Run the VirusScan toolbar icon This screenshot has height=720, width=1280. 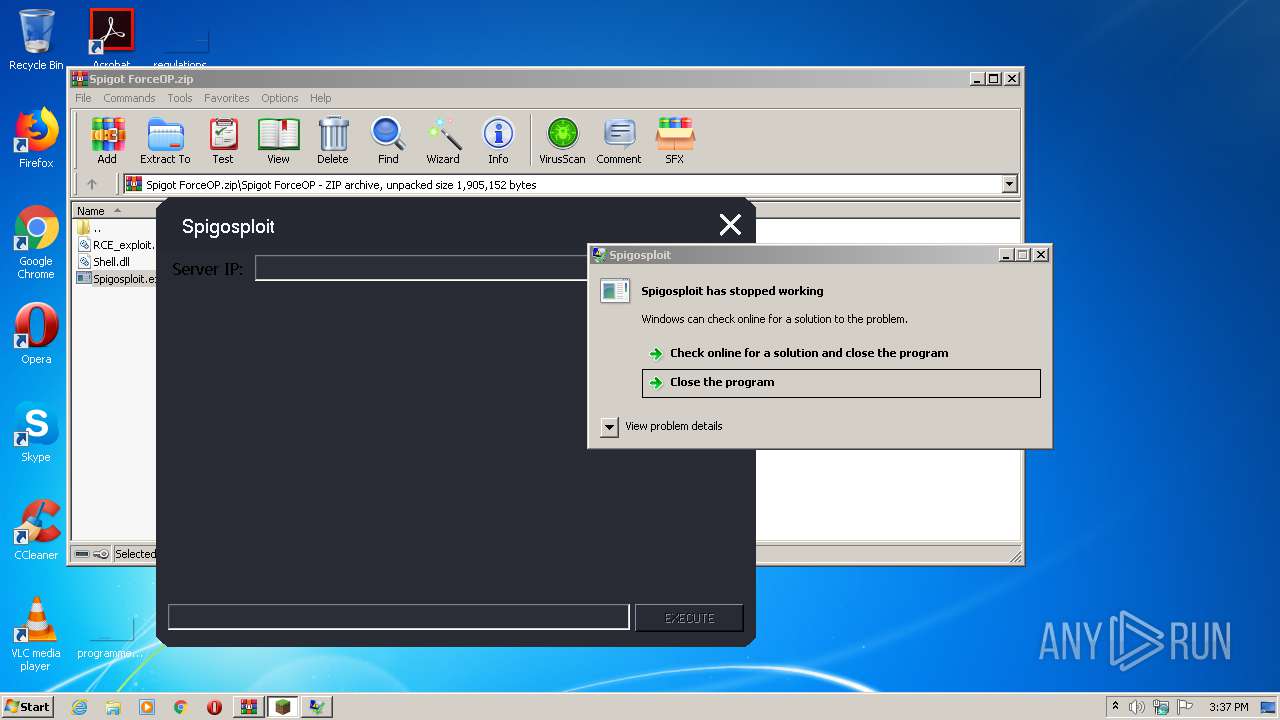[562, 140]
